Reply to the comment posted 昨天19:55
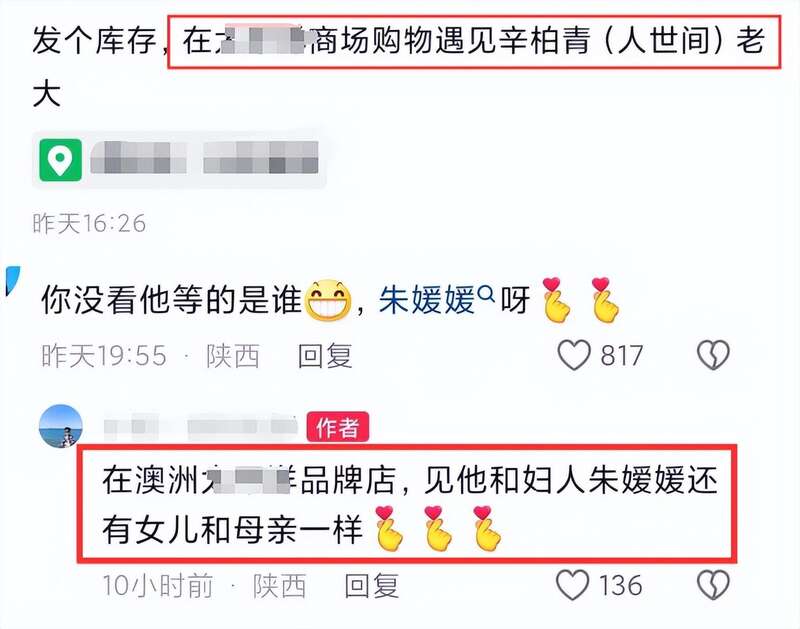The image size is (800, 629). pos(325,356)
